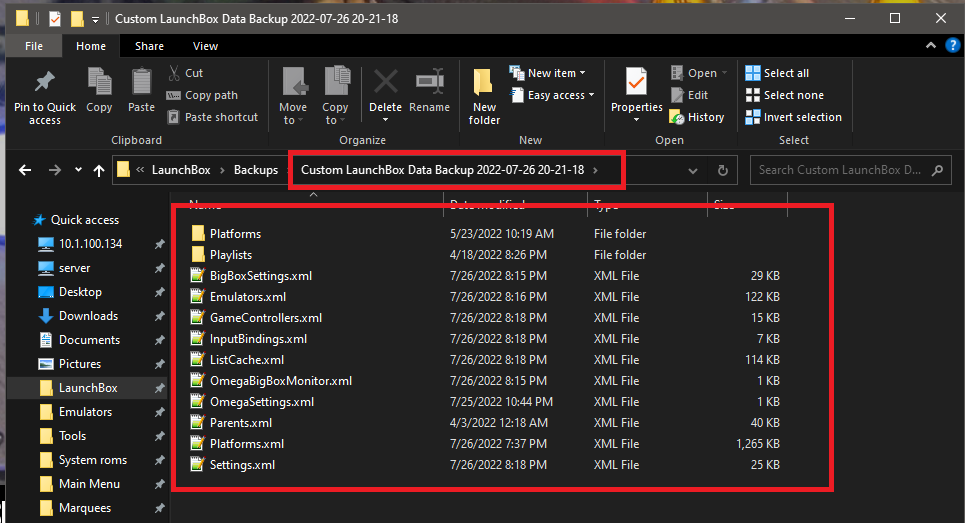Open the Copy to dropdown
The width and height of the screenshot is (965, 523).
coord(335,113)
